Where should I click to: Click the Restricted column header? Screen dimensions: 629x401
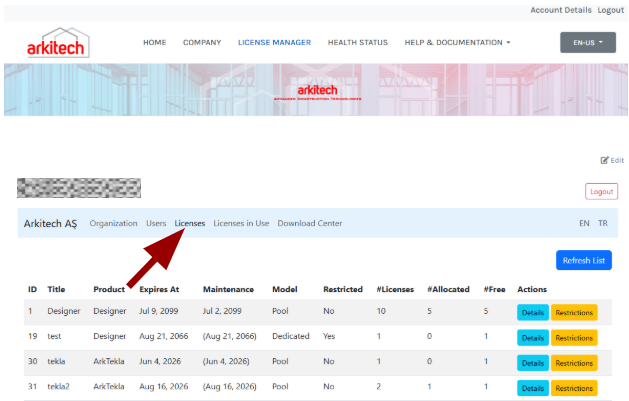coord(343,290)
